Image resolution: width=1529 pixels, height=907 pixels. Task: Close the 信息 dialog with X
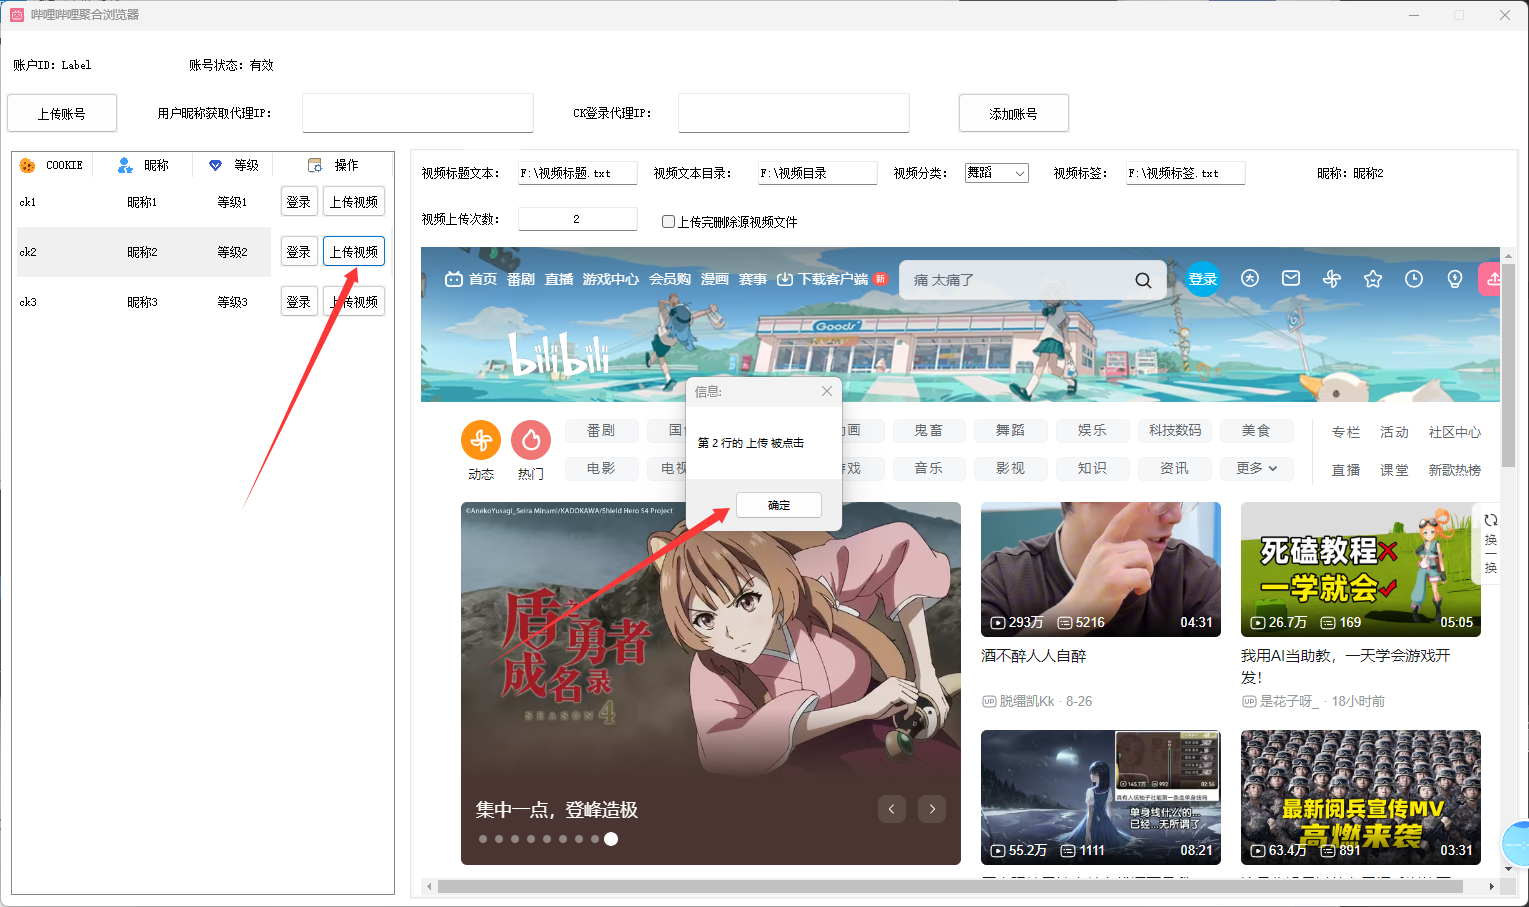(826, 391)
